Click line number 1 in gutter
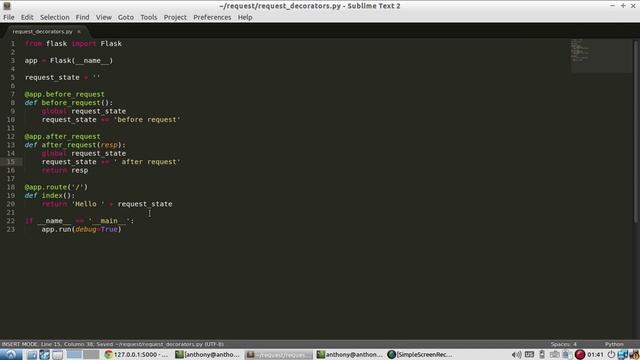 [x=13, y=43]
